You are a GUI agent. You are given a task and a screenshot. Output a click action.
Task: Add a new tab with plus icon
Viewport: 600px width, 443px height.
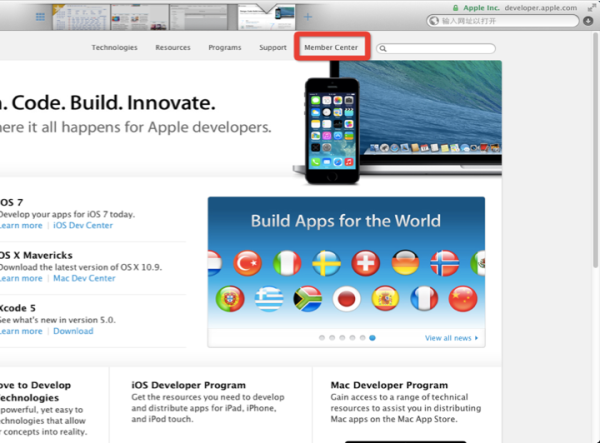tap(308, 17)
